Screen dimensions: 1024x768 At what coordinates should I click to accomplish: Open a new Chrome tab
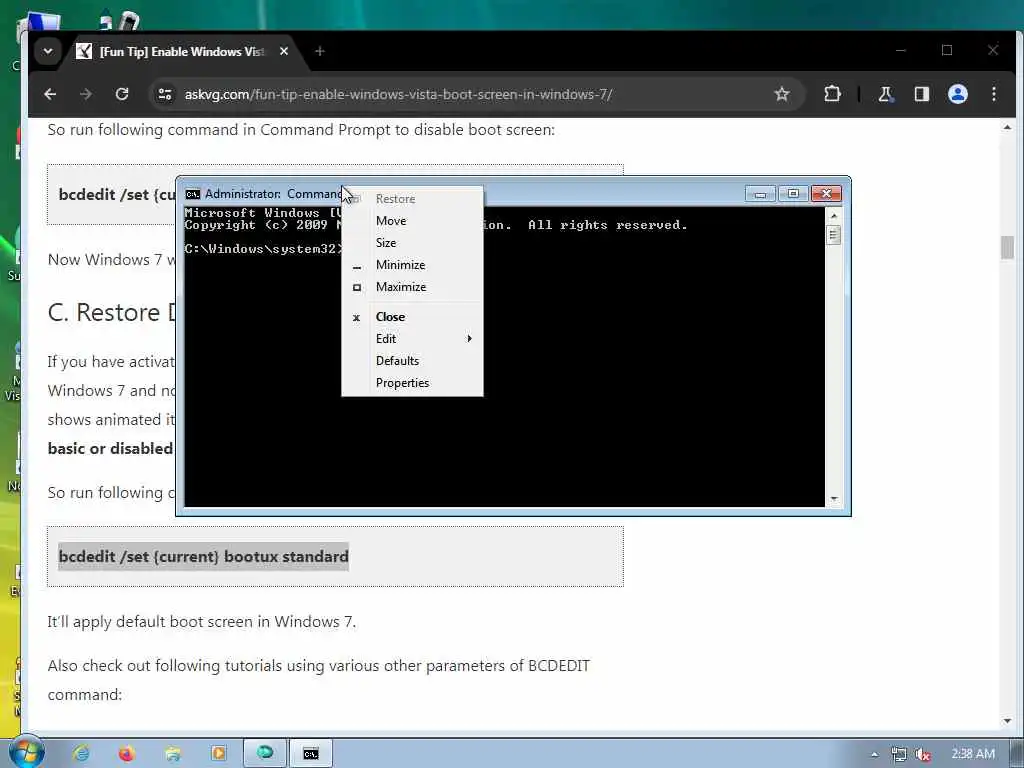(x=319, y=51)
